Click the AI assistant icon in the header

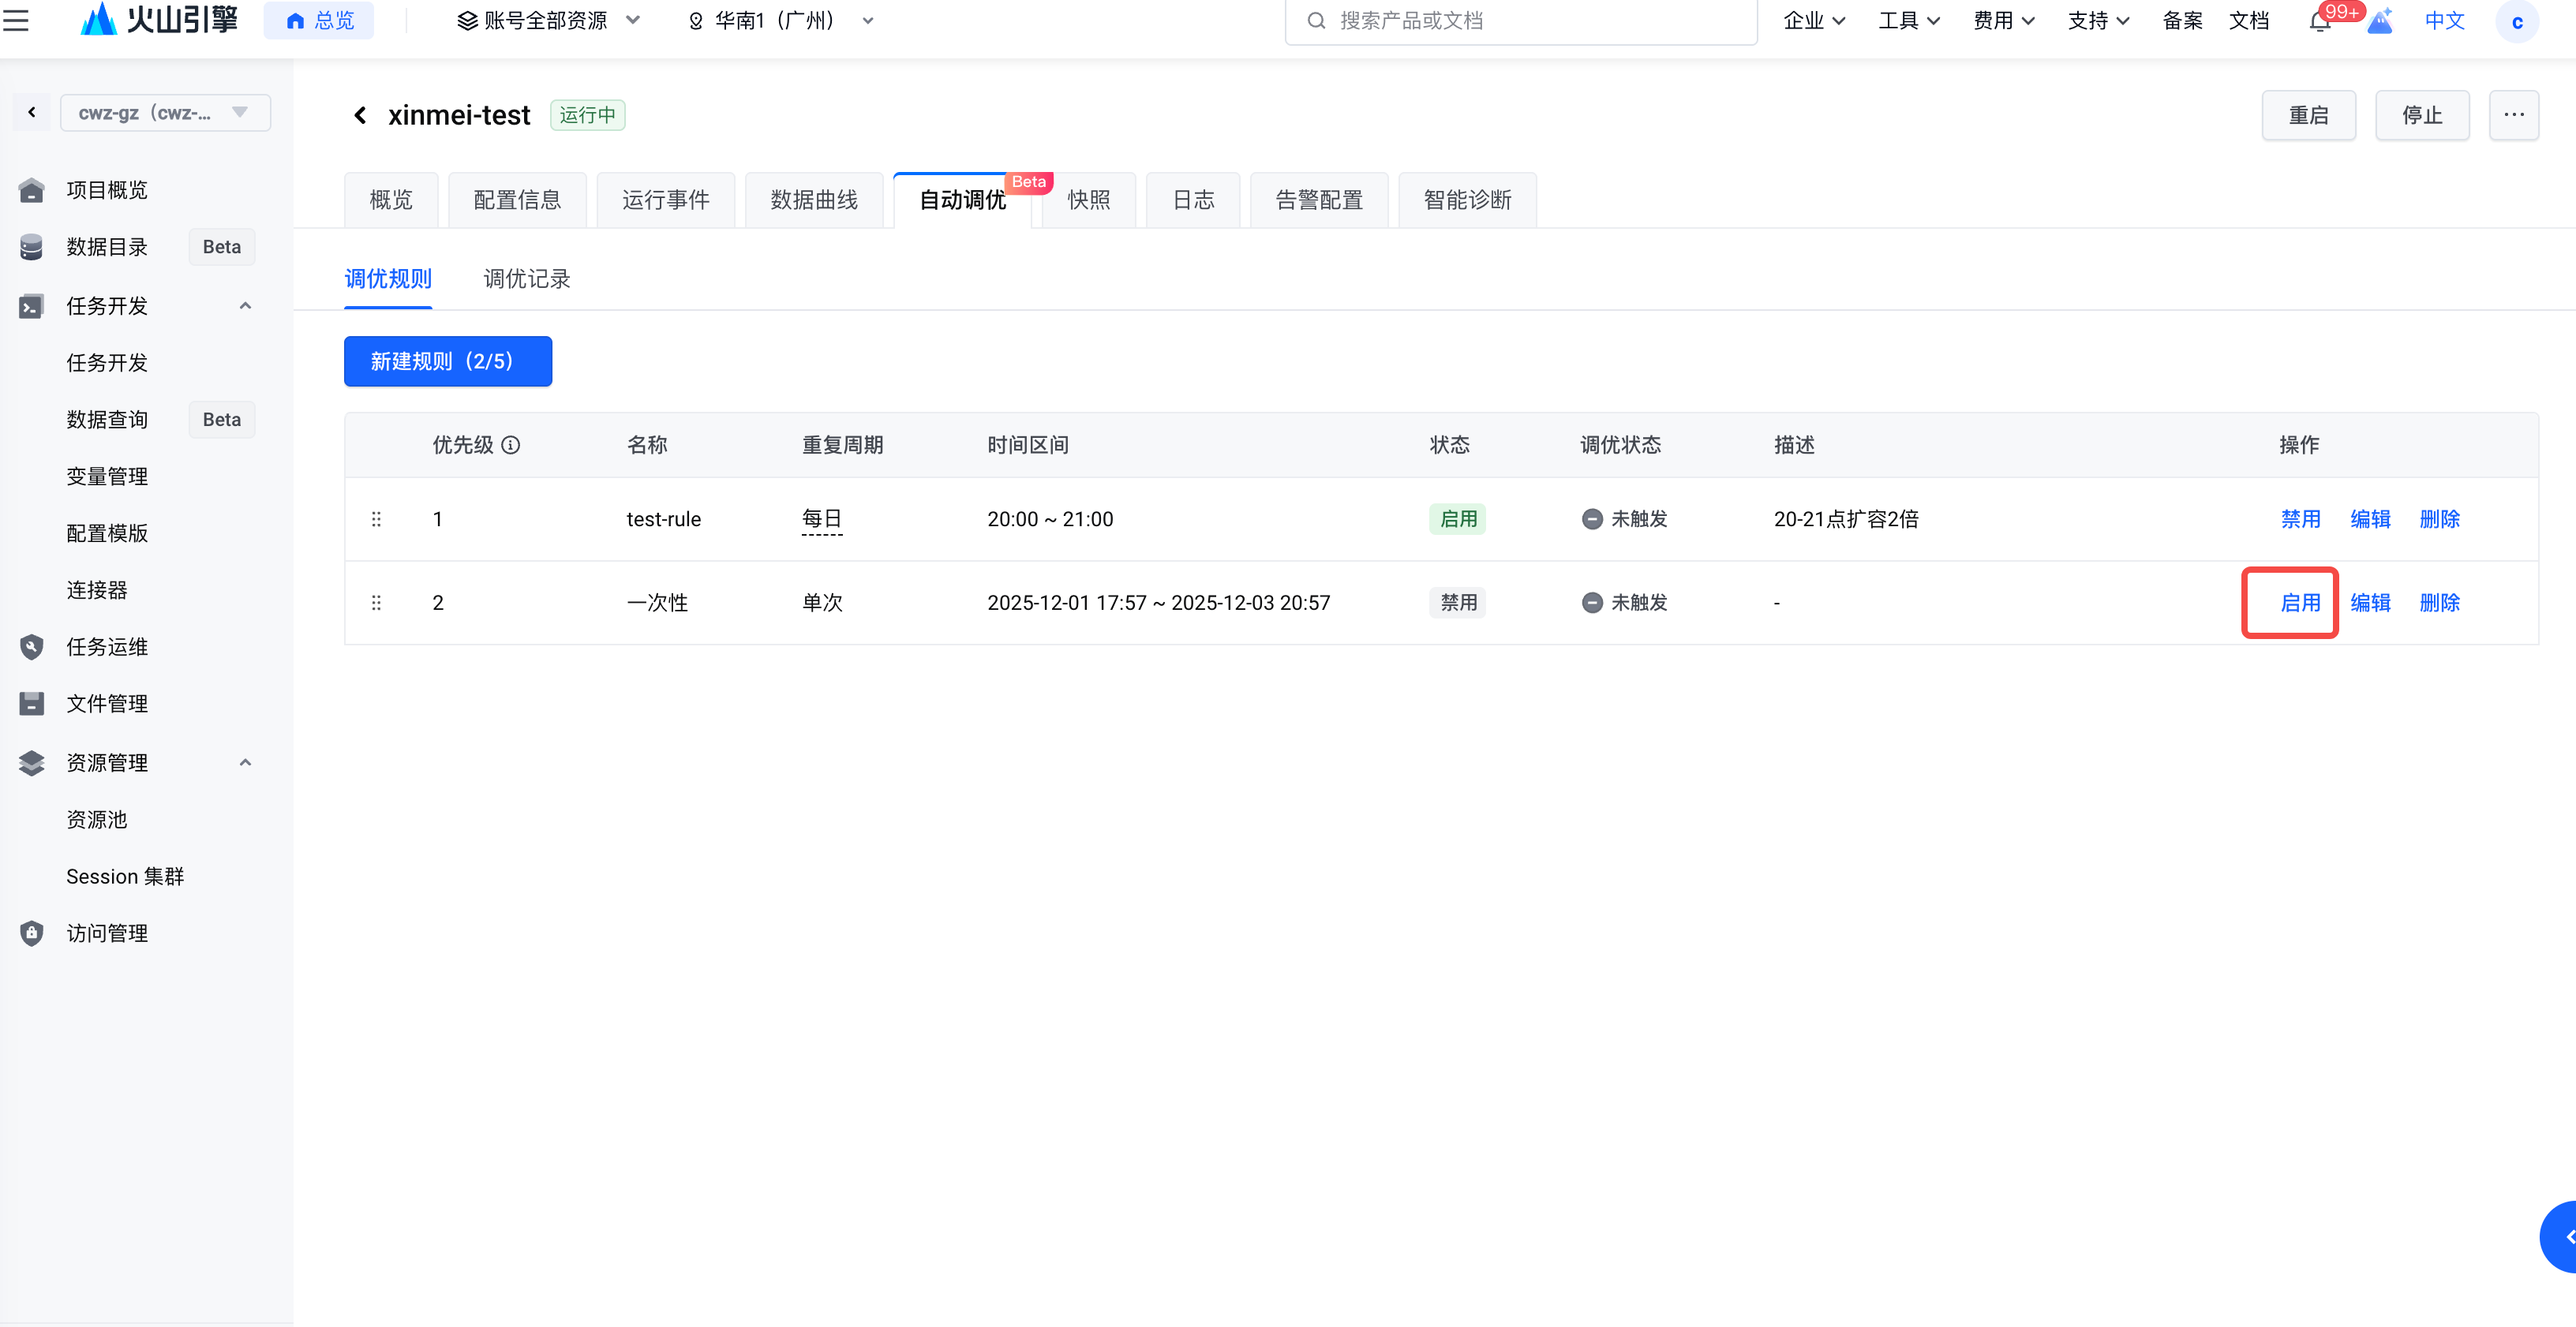(2379, 21)
